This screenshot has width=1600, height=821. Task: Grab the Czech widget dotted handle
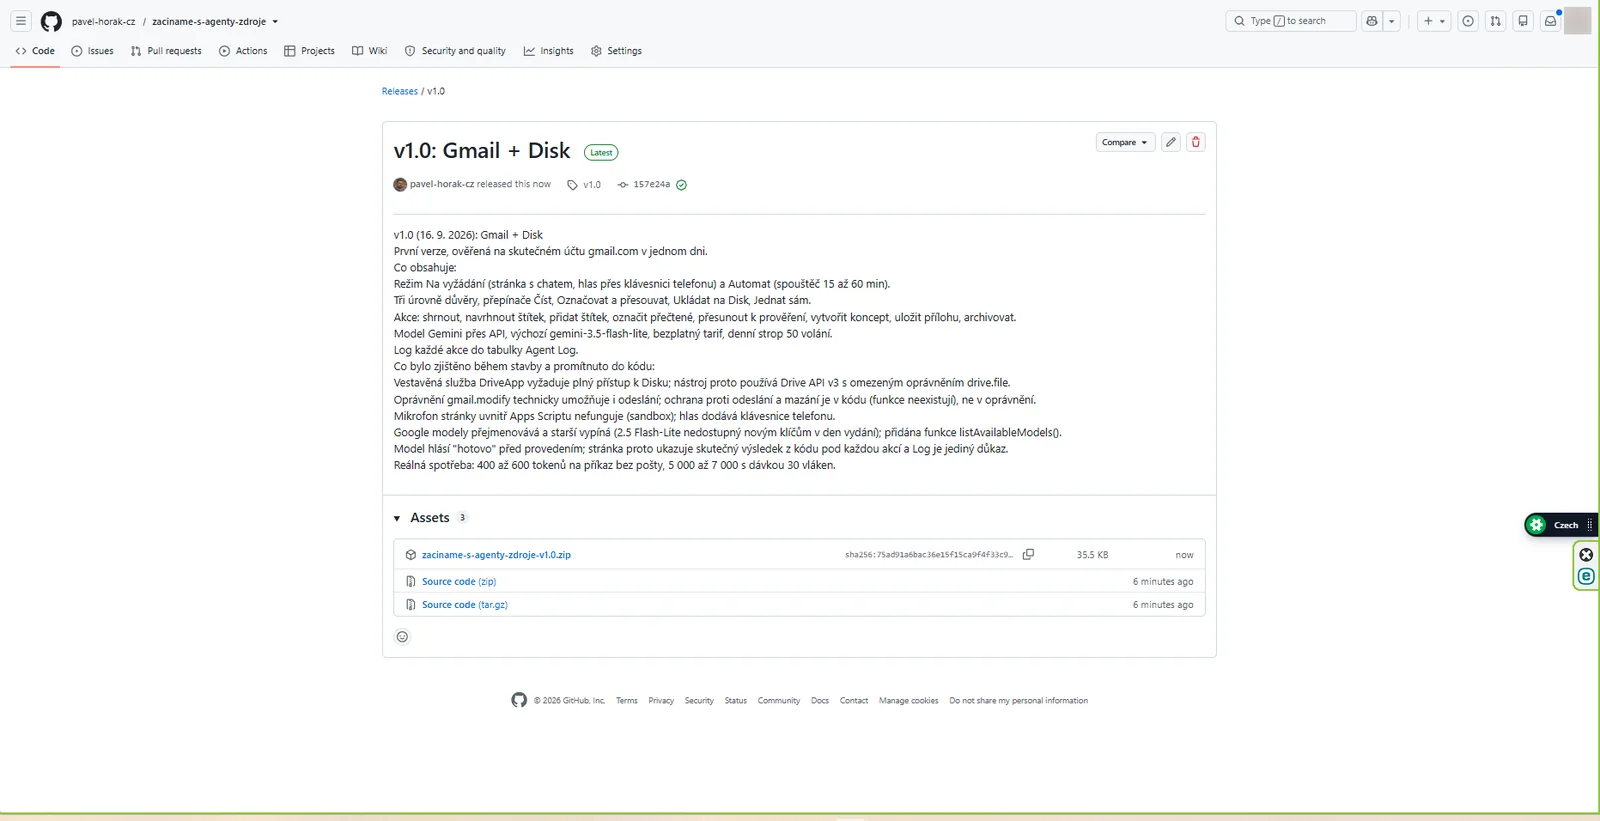click(1589, 525)
